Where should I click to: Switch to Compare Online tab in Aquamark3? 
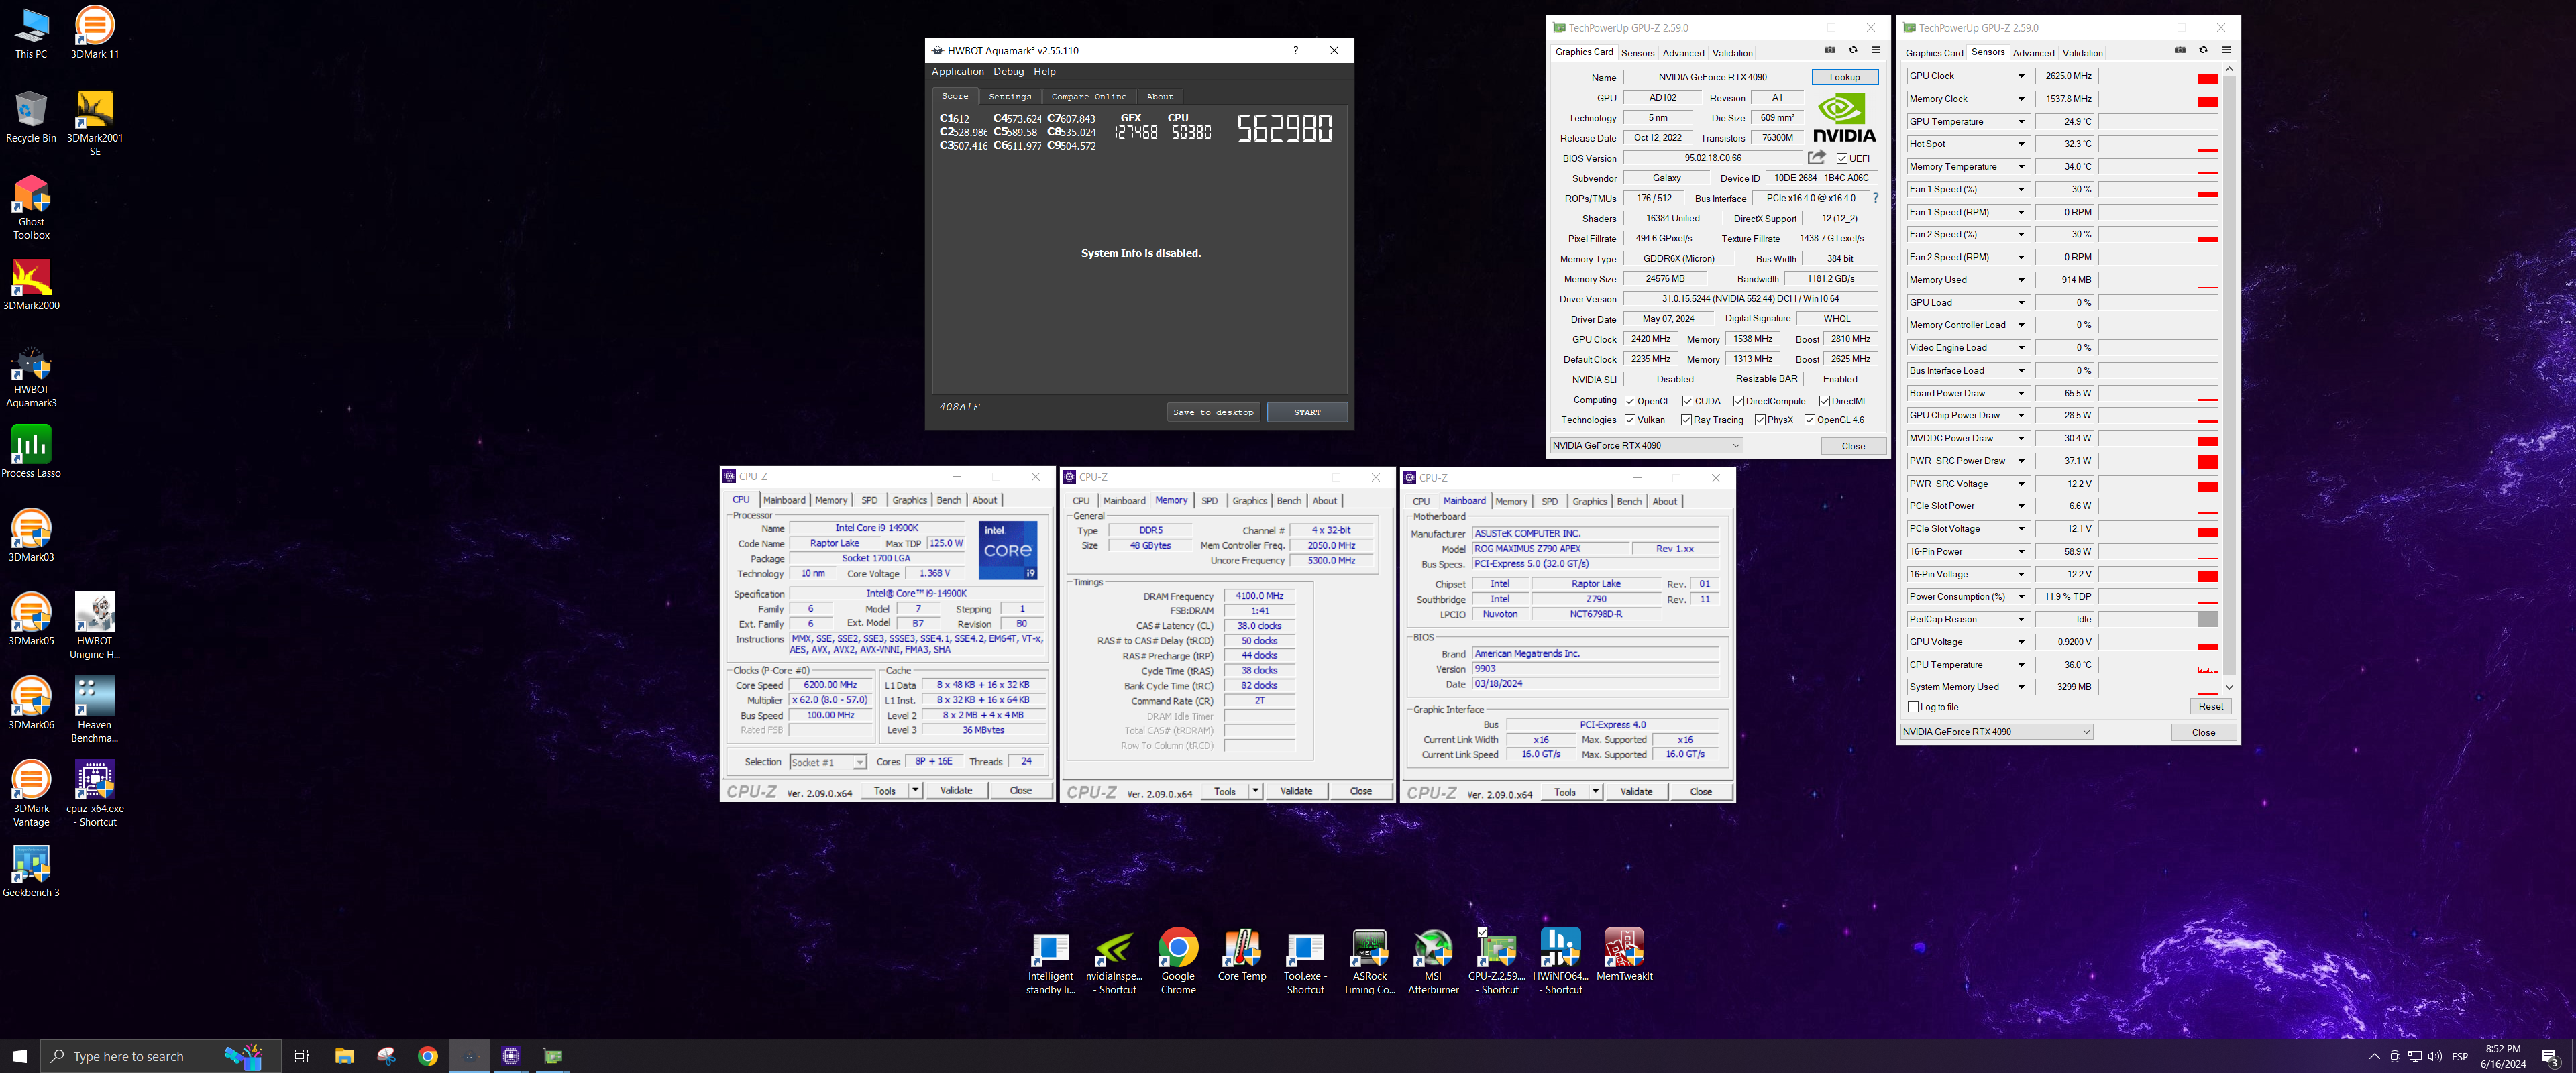point(1088,97)
